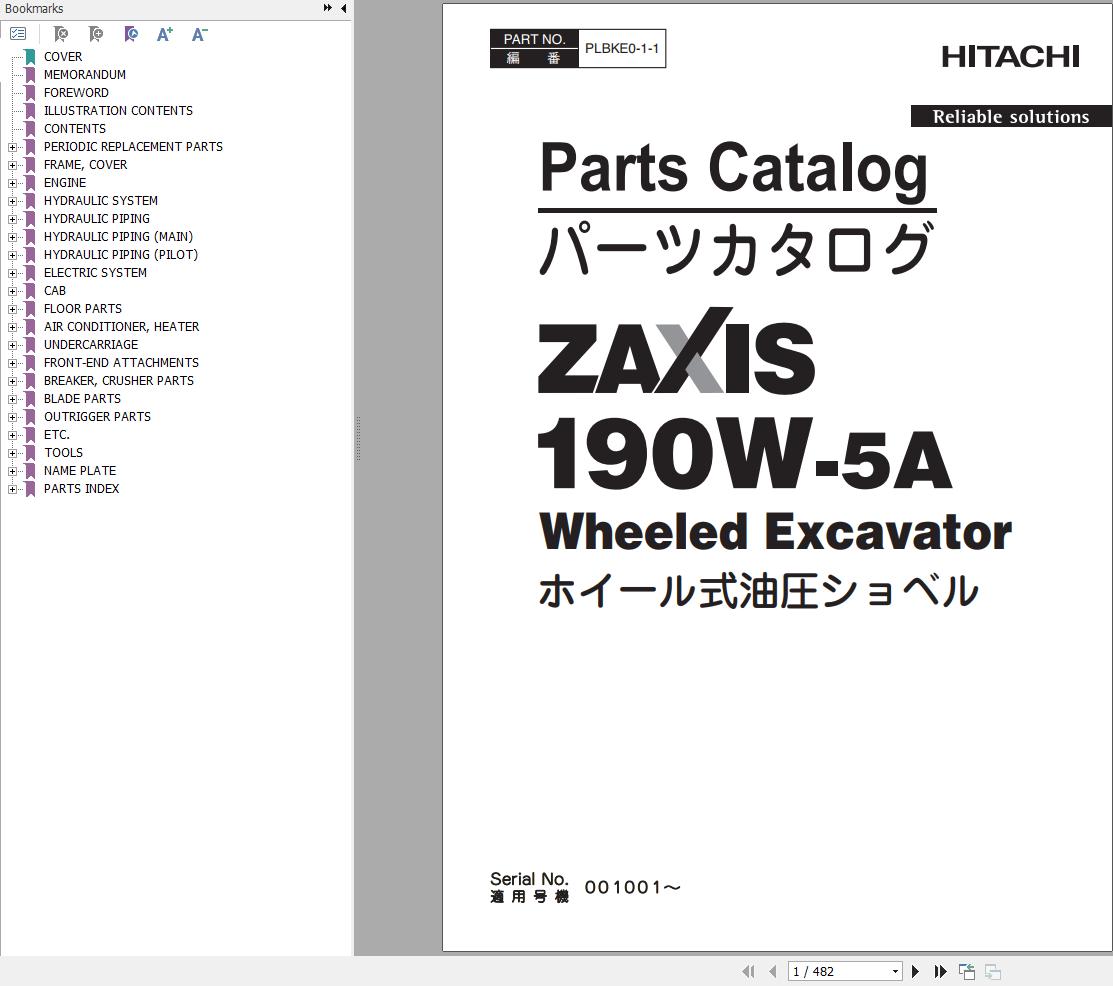Click the bookmark icon beside CAB
Image resolution: width=1113 pixels, height=986 pixels.
tap(30, 291)
